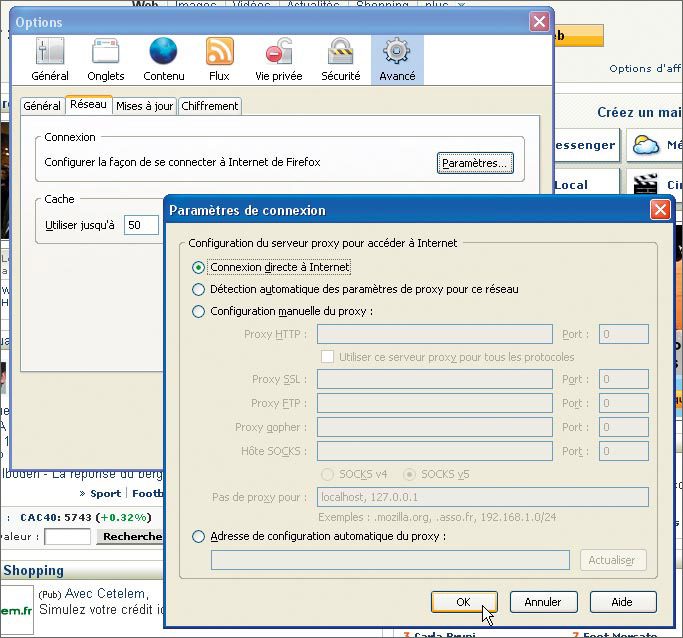Close the Paramètres de connexion dialog

pyautogui.click(x=659, y=210)
